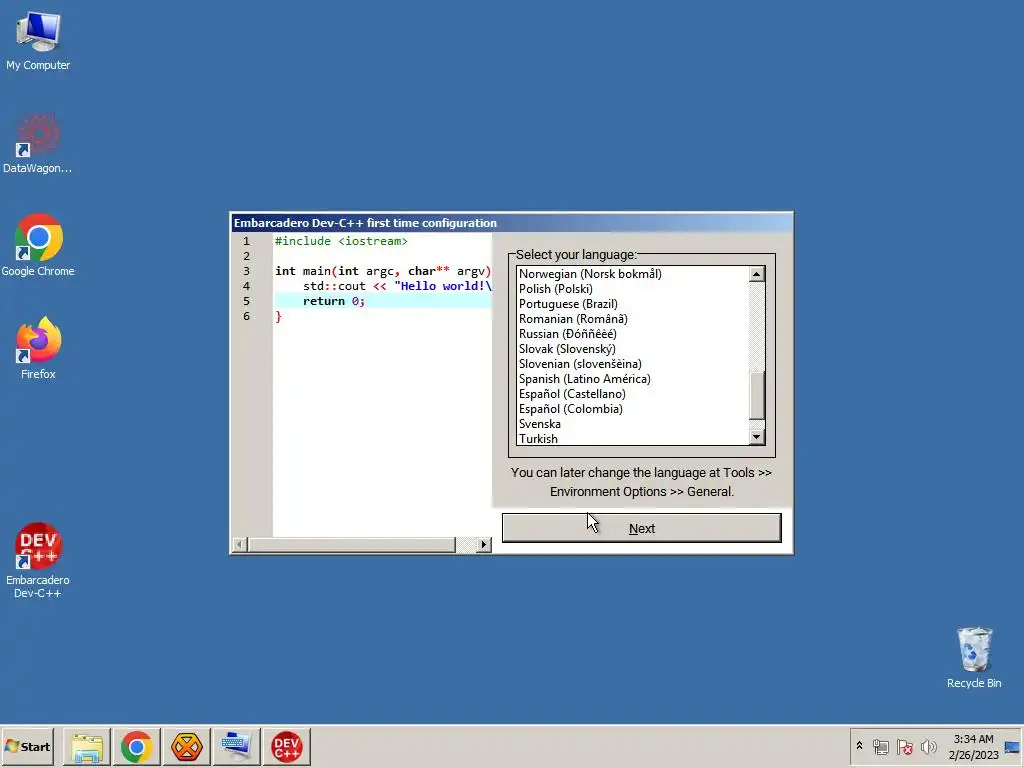
Task: Select the Slovenian language entry
Action: coord(632,364)
